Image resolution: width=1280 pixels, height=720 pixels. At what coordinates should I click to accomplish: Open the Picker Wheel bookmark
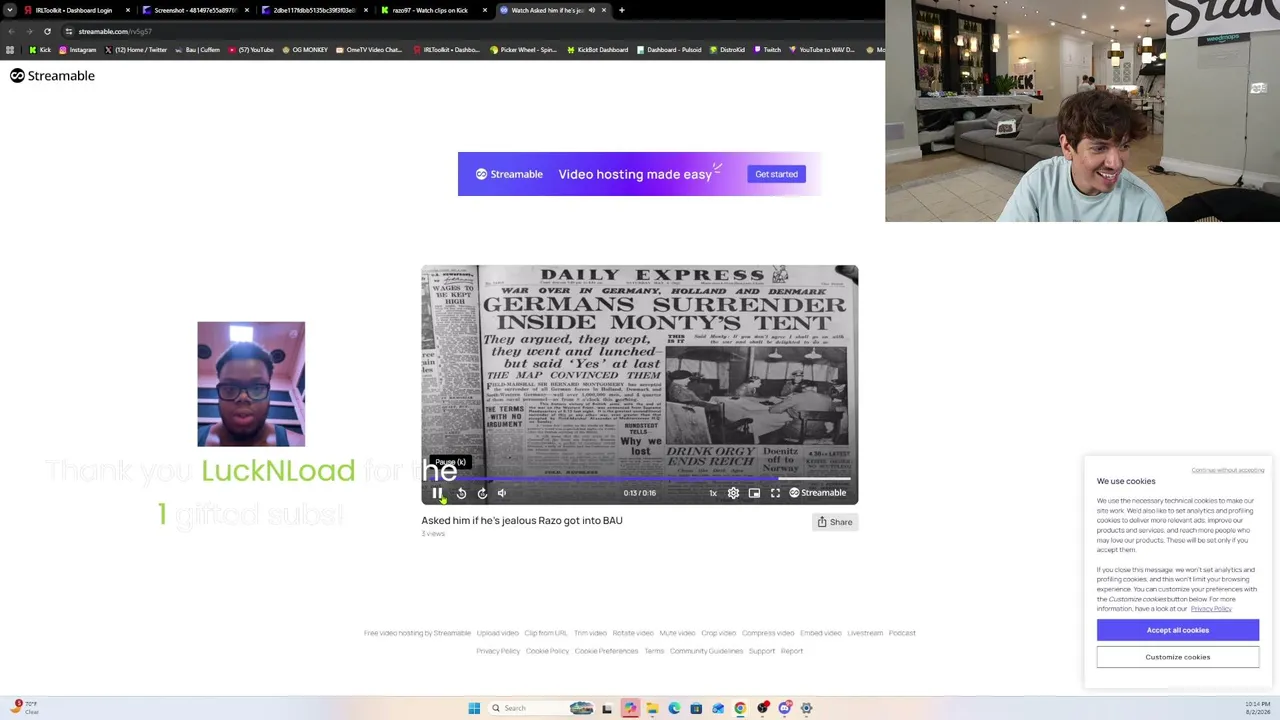(x=523, y=50)
